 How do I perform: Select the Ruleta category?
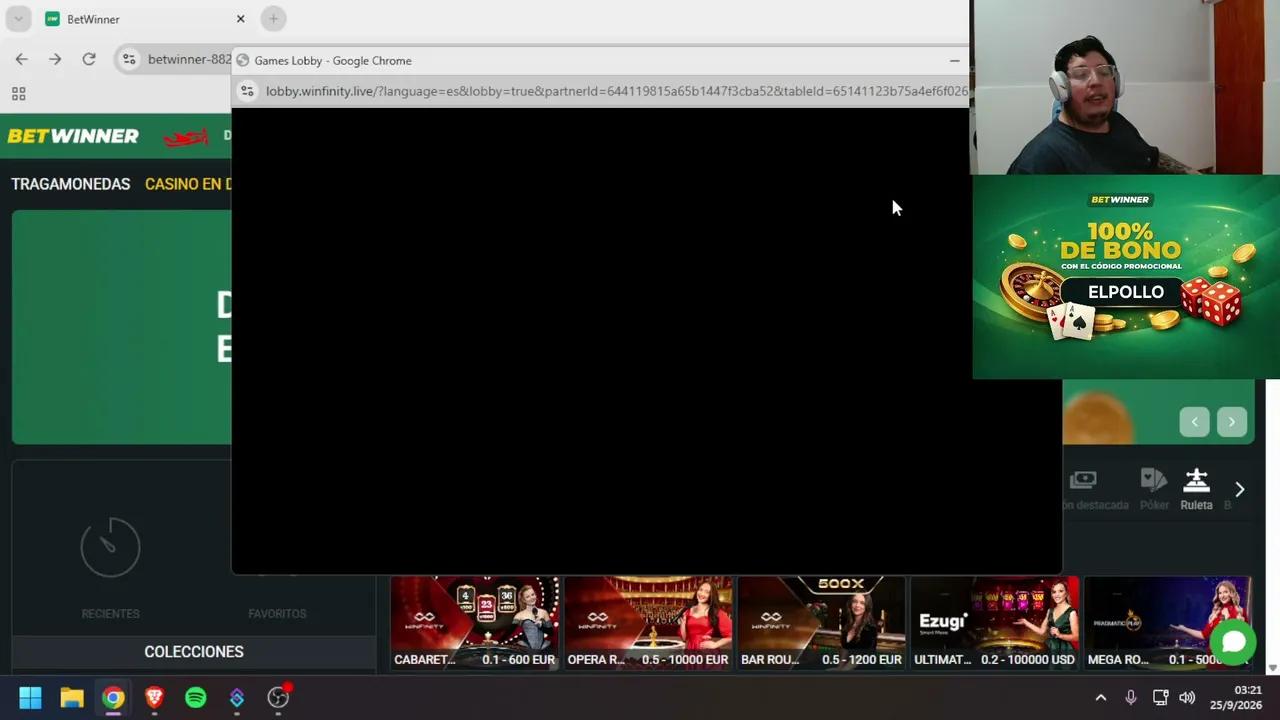[x=1196, y=489]
